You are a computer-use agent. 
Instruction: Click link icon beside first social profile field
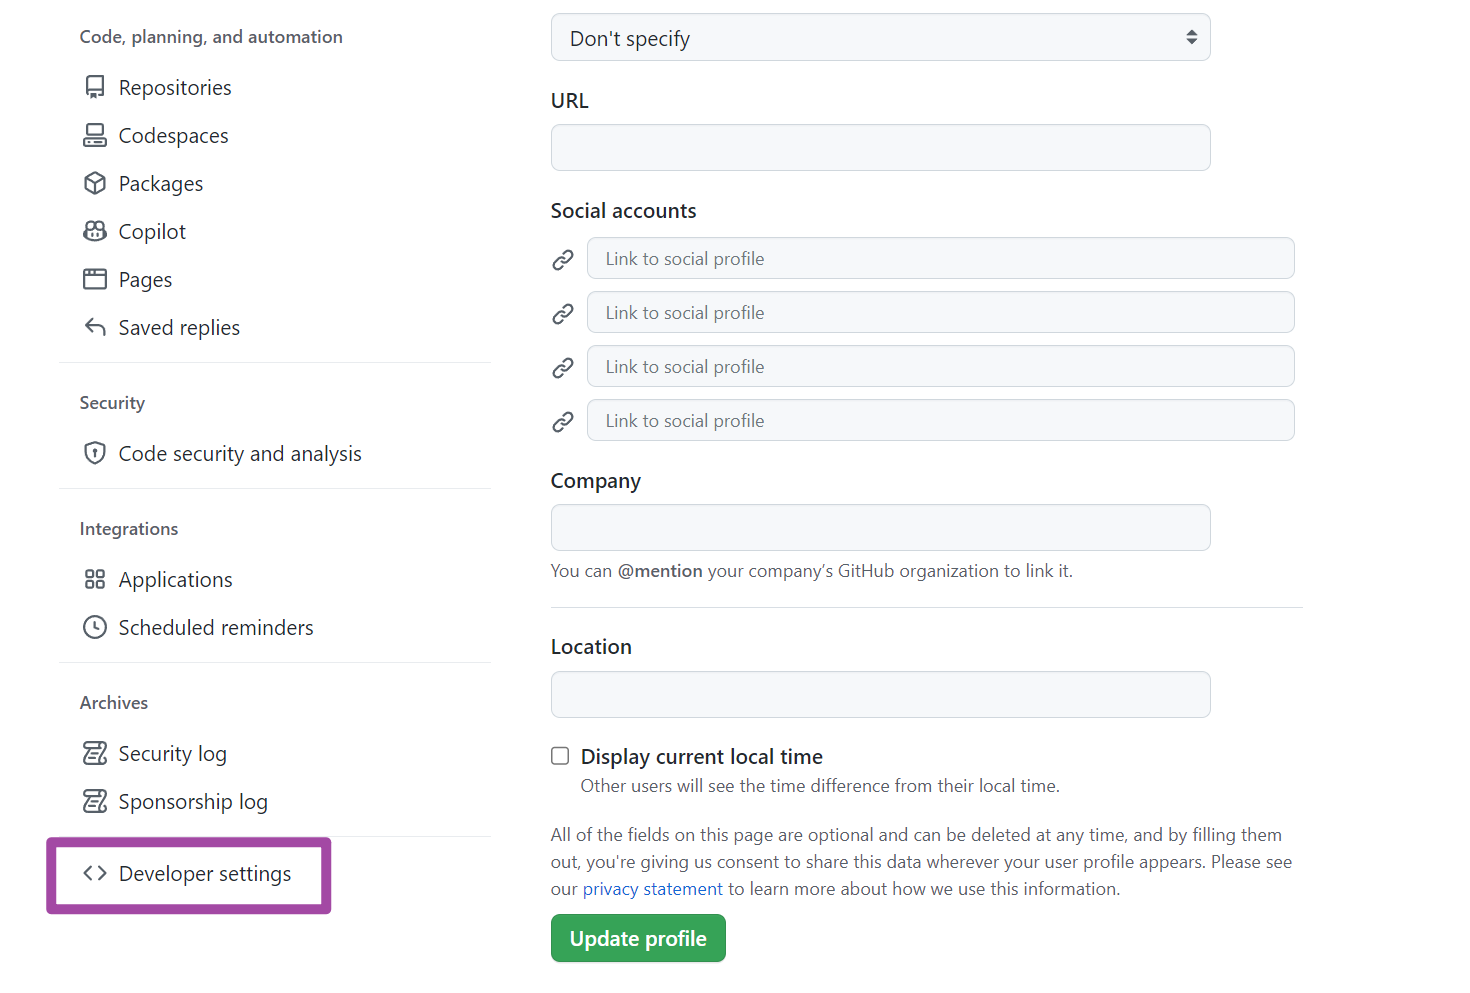click(563, 260)
